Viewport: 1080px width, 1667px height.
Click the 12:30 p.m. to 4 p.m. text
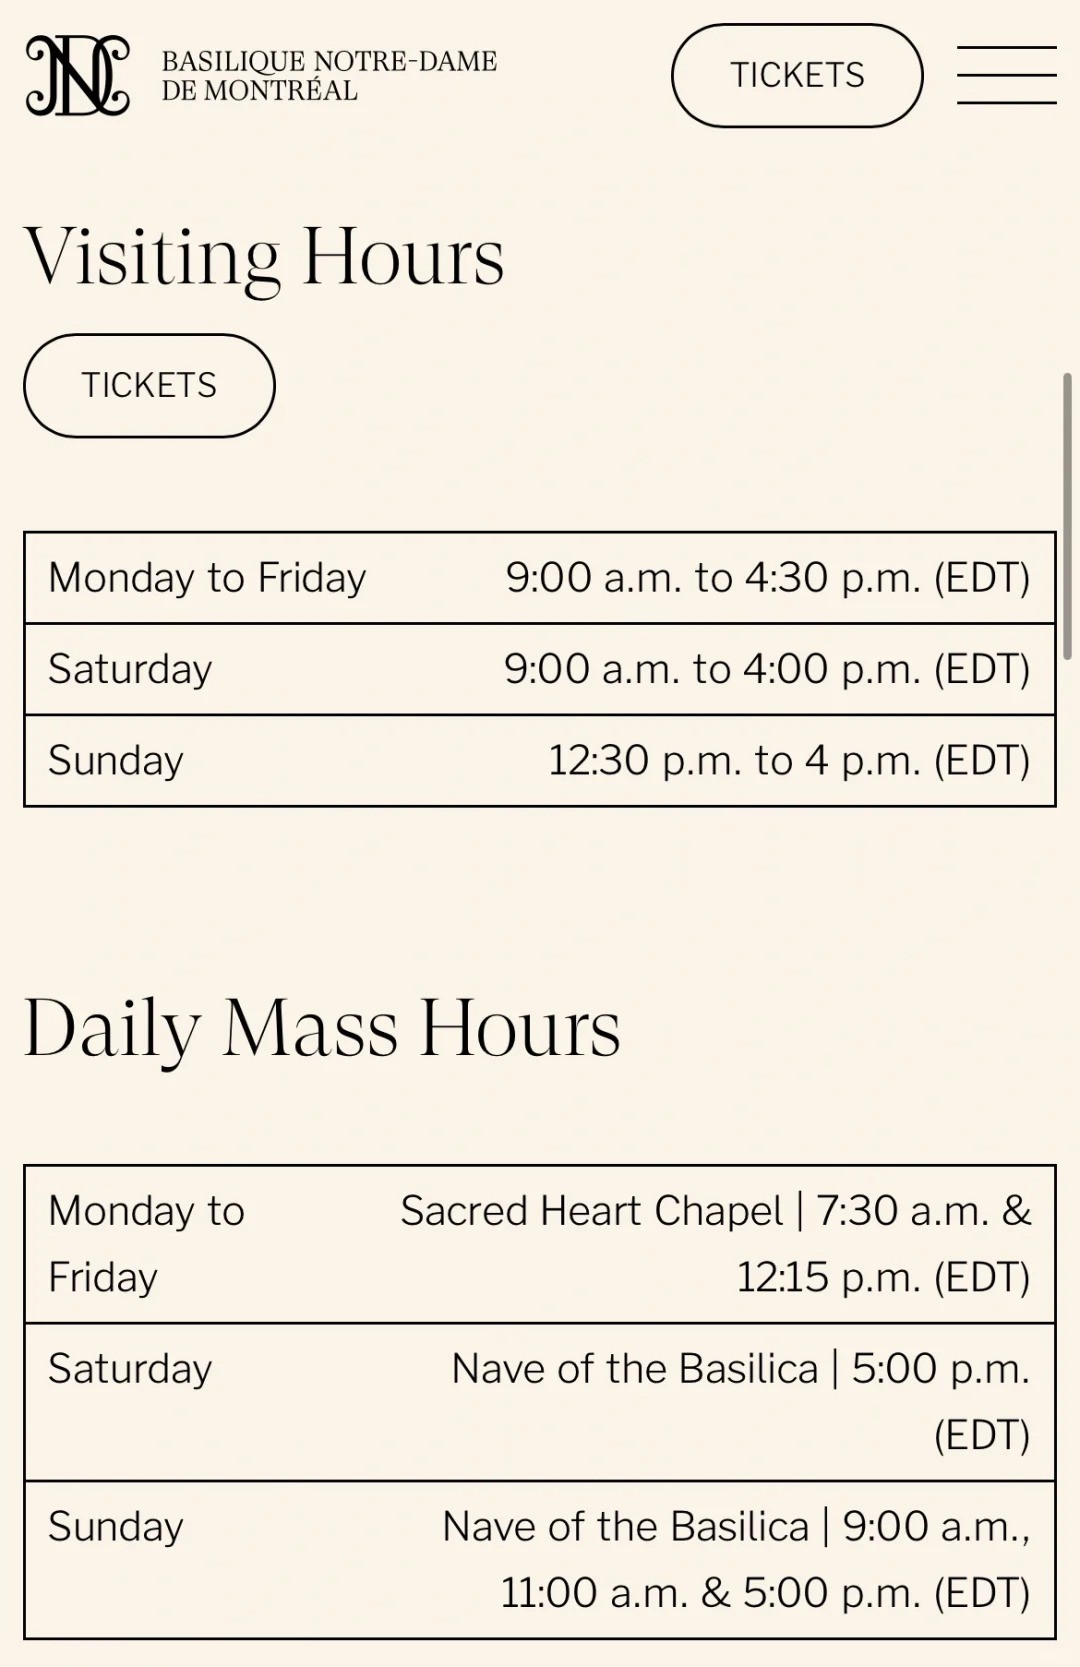789,761
